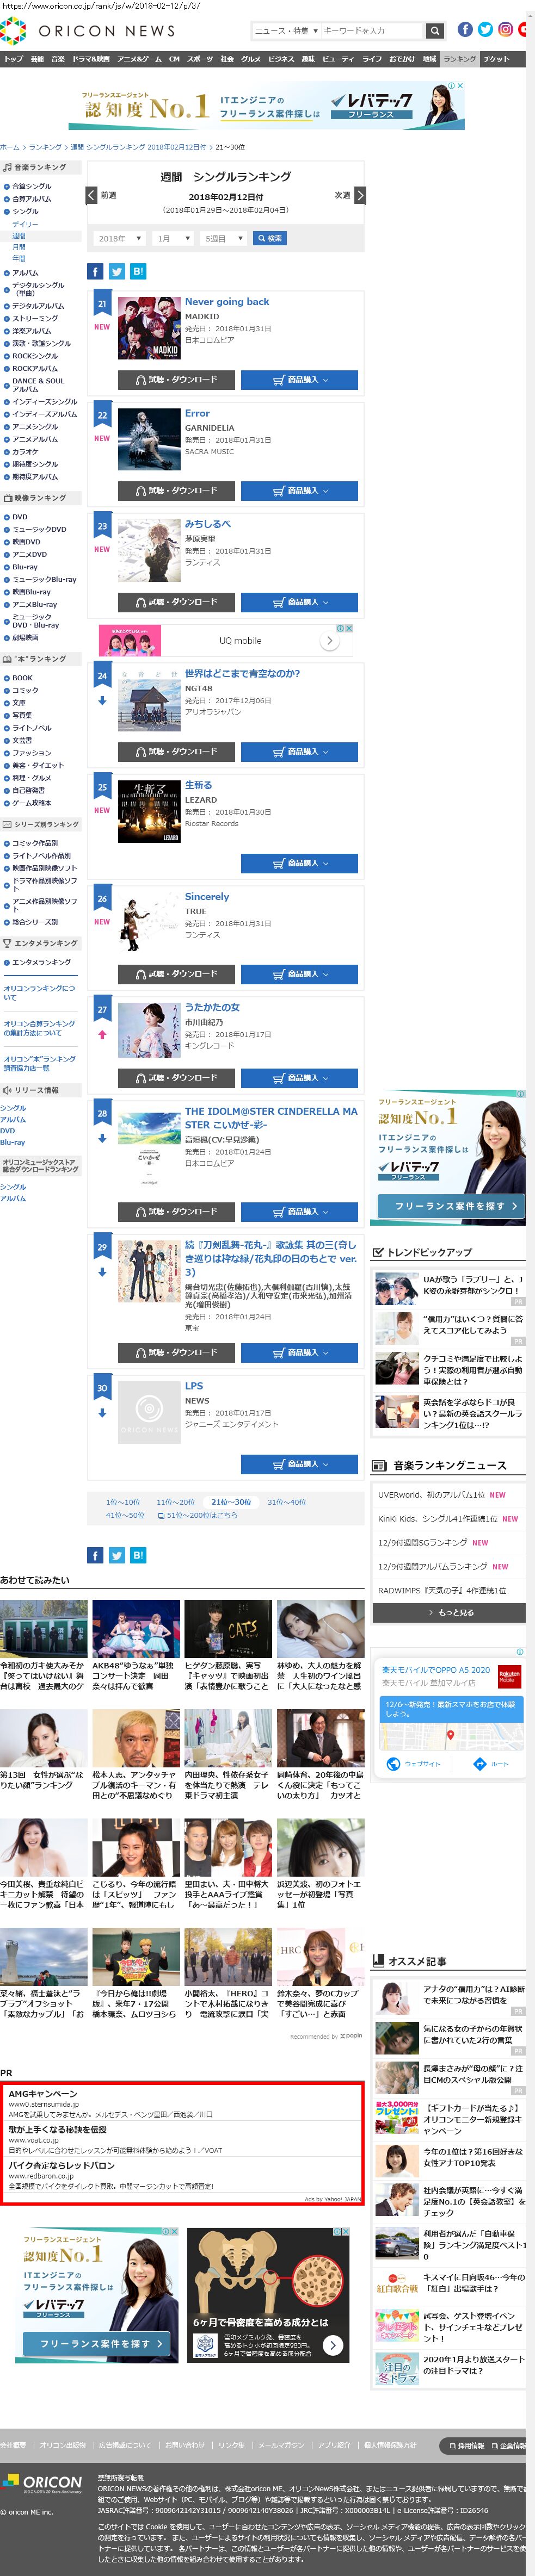Select ランキング in the top navigation bar
535x2576 pixels.
click(459, 59)
